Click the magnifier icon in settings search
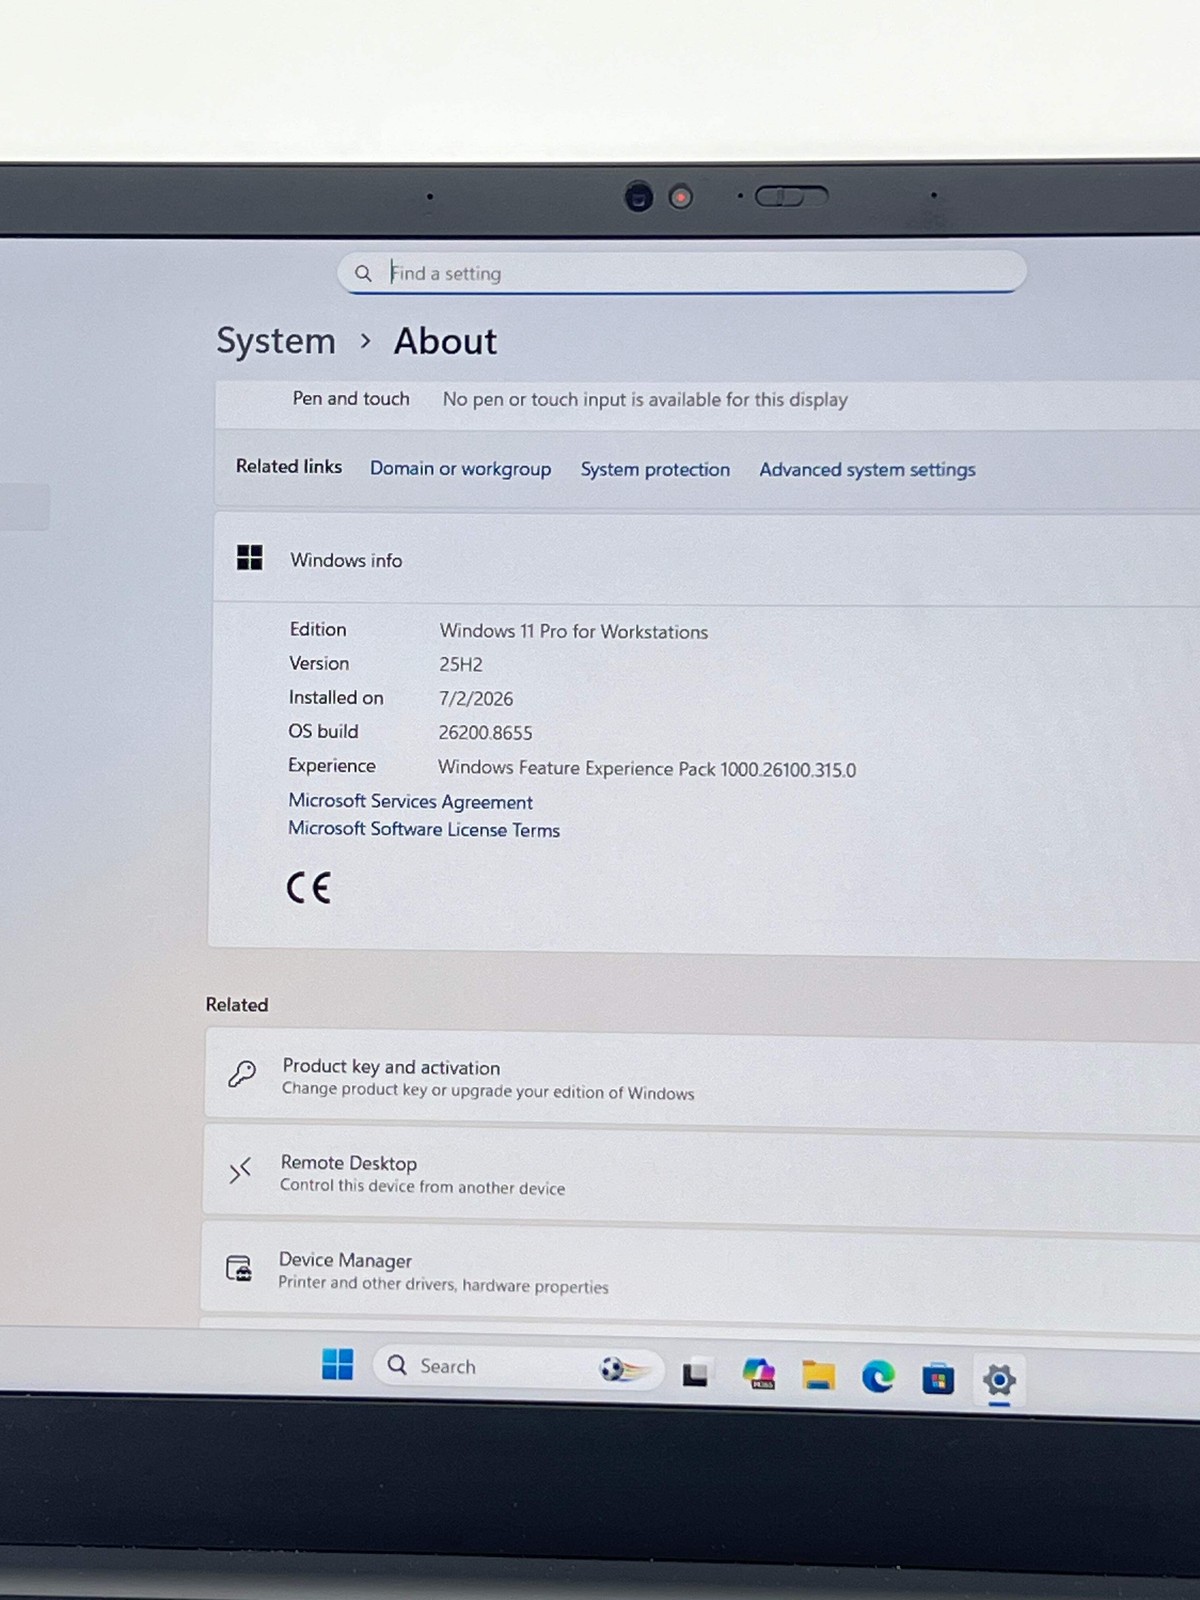Screen dimensions: 1200x1600 click(363, 273)
